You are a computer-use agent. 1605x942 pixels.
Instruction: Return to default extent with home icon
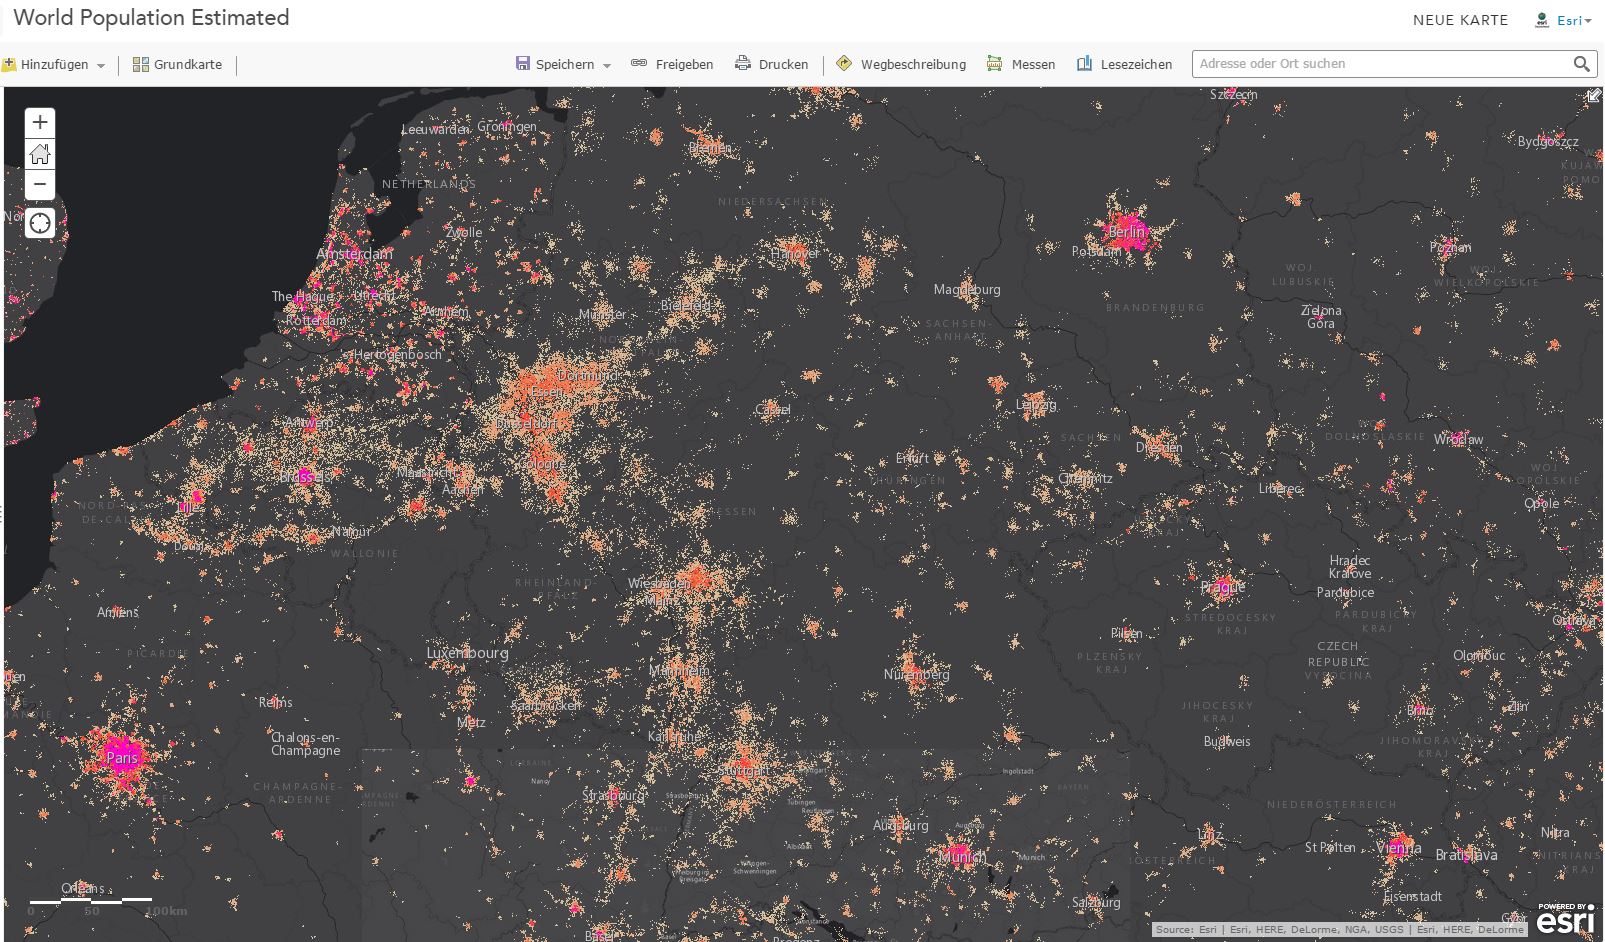pos(40,153)
